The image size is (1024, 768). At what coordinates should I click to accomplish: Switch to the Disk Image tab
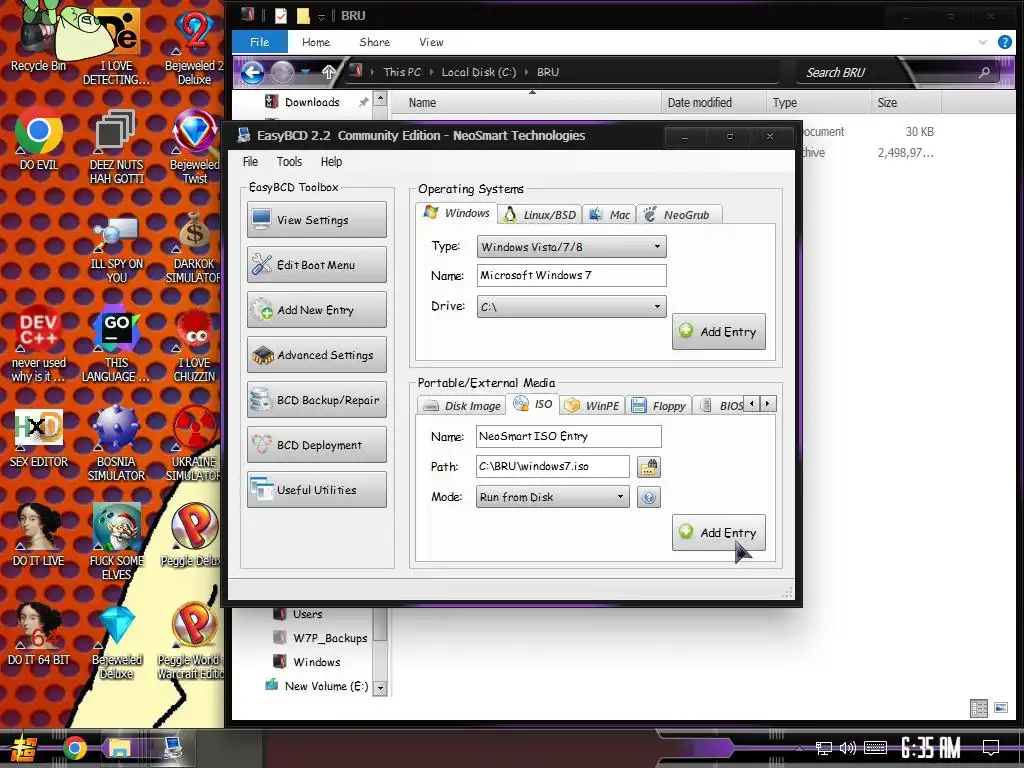tap(462, 406)
